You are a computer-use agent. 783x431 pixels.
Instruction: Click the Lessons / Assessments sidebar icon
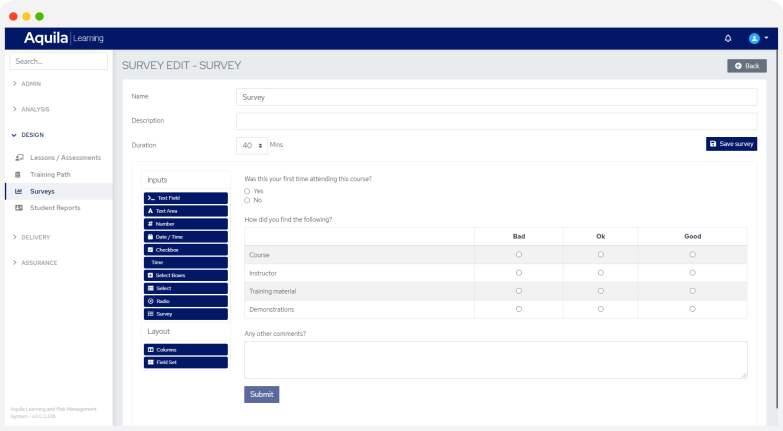pyautogui.click(x=19, y=158)
